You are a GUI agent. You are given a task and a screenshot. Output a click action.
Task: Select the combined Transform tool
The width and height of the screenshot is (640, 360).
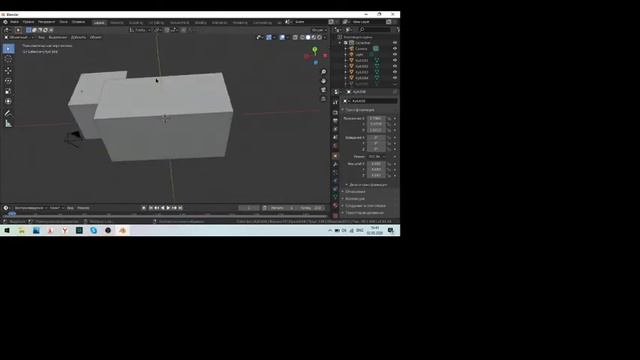(9, 101)
